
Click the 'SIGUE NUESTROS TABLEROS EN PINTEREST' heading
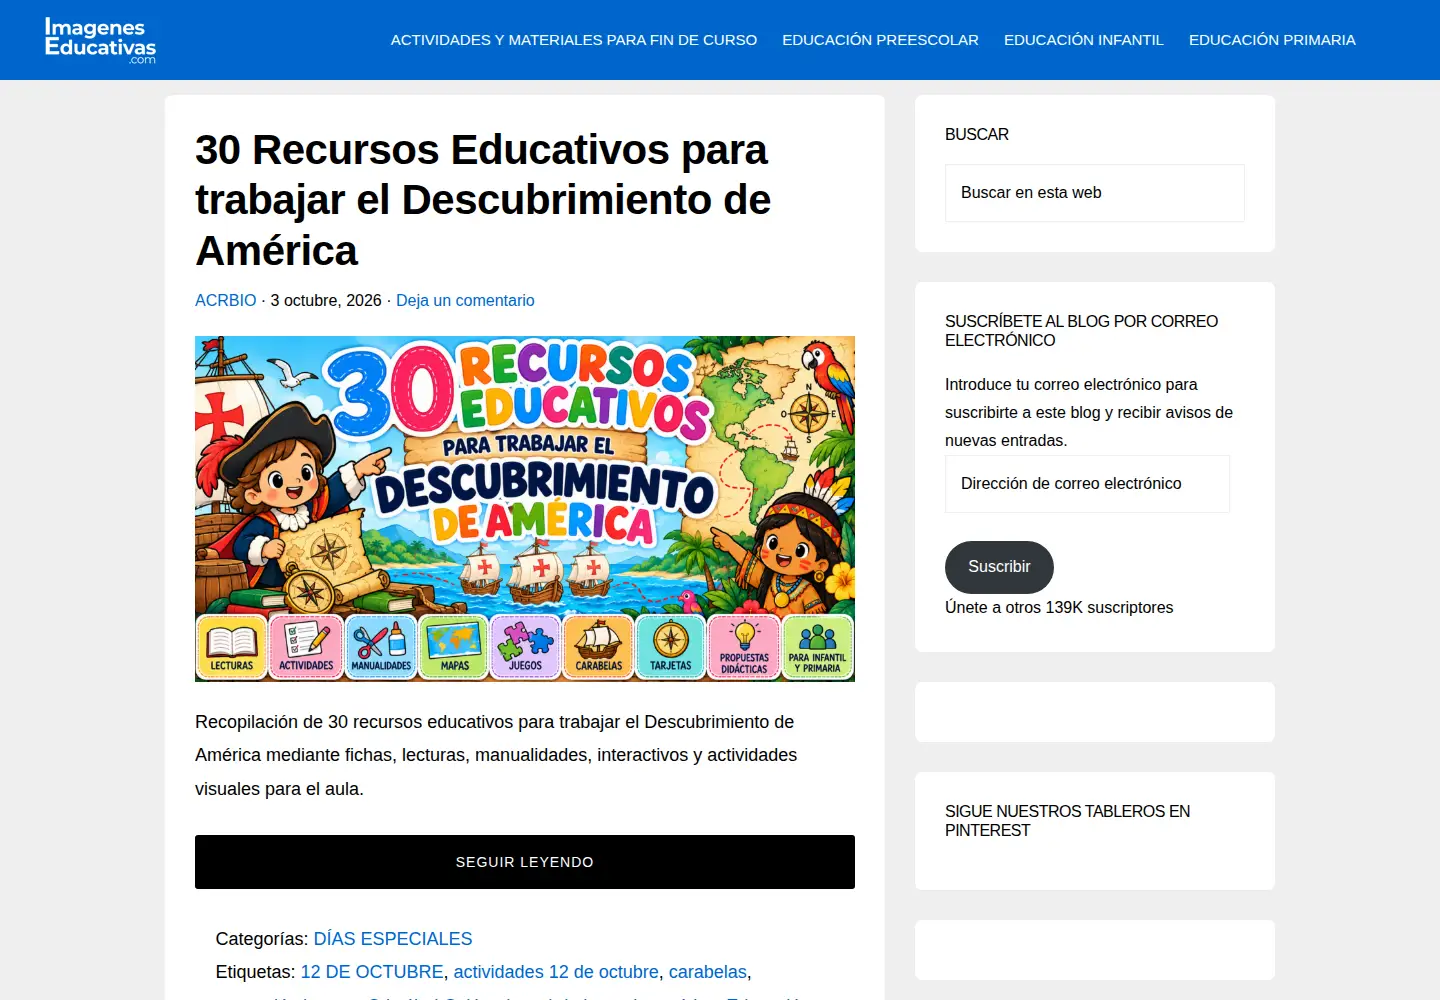[x=1067, y=821]
